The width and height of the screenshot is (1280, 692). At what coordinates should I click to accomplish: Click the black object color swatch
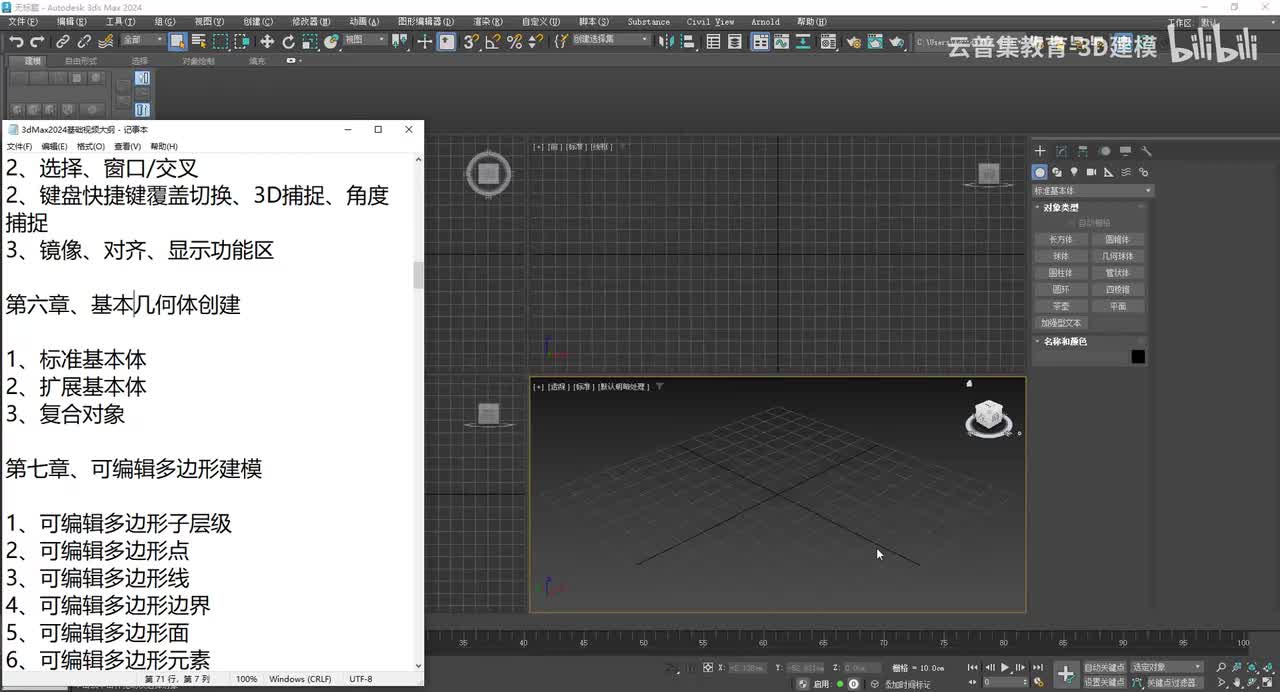(1138, 357)
